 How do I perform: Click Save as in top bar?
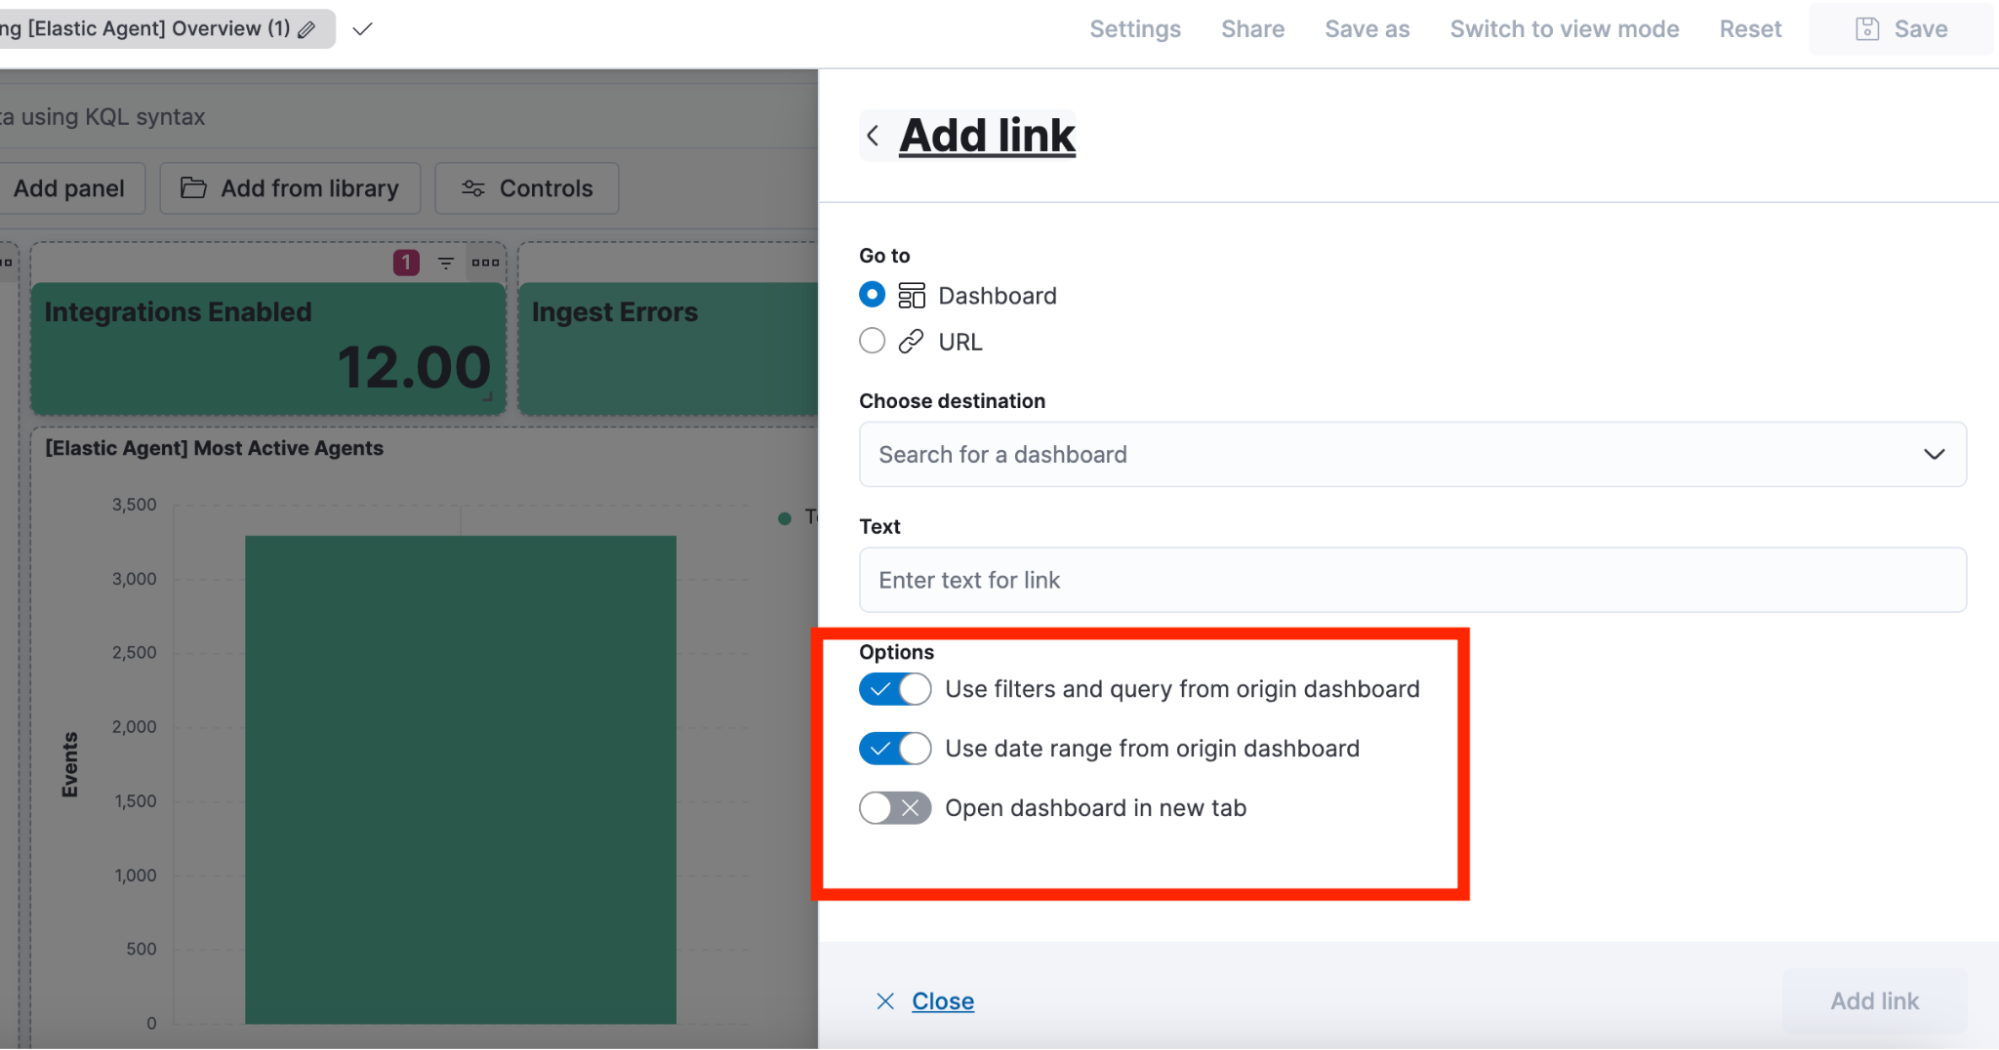tap(1367, 29)
